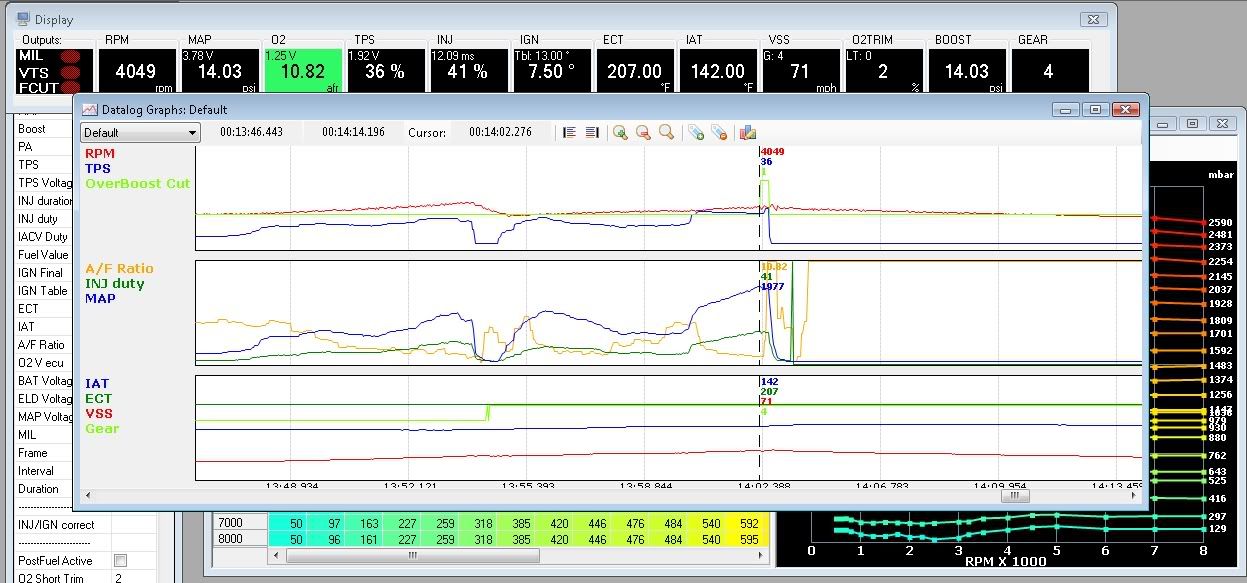Select the IGN gauge showing 7.50 degrees
The image size is (1247, 583).
tap(551, 71)
